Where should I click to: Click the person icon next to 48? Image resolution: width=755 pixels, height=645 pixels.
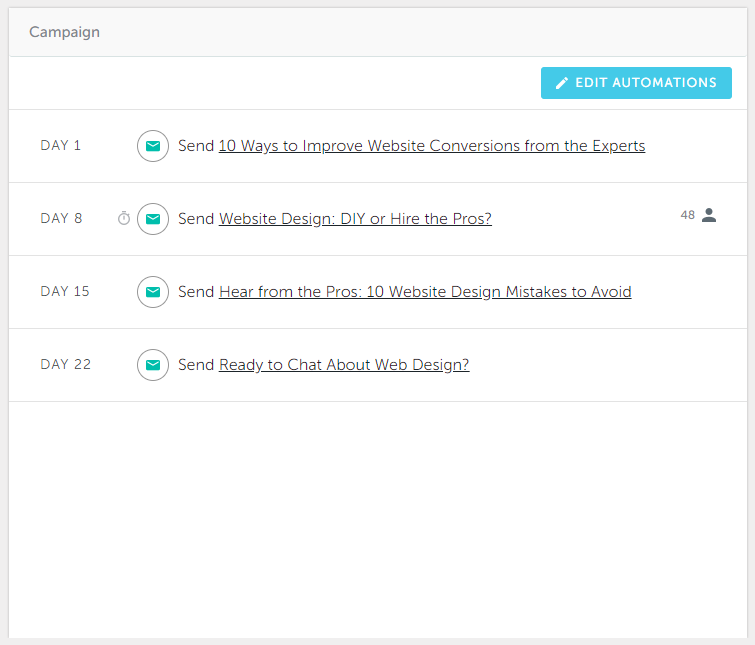point(709,215)
